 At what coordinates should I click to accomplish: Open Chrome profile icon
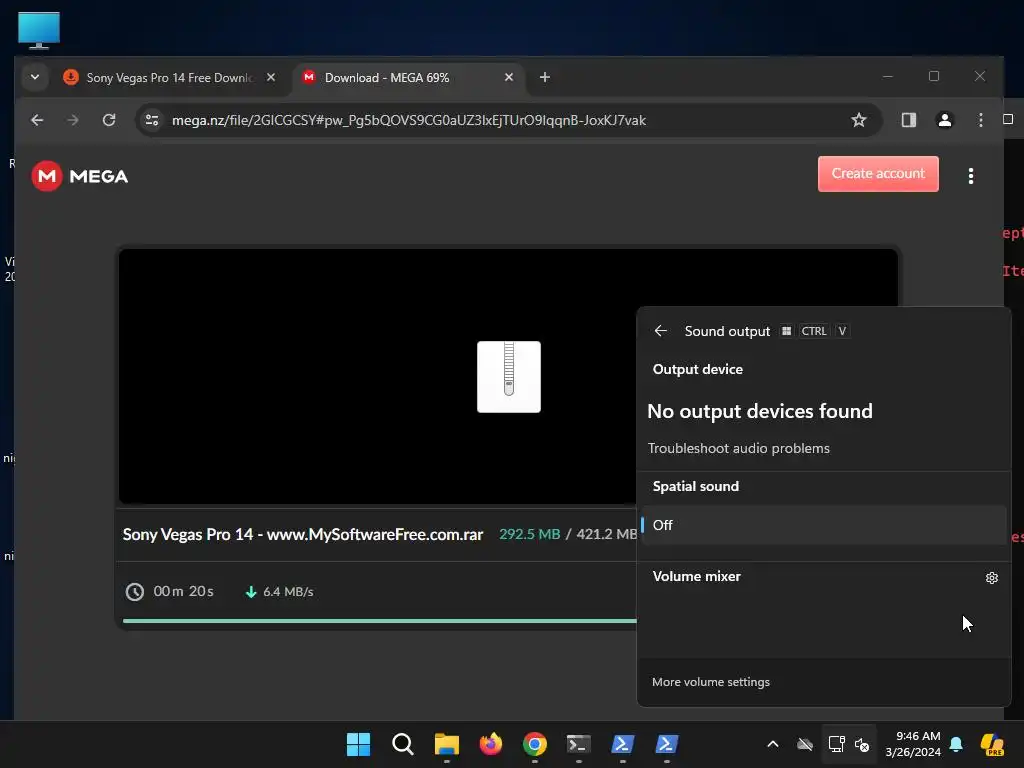click(944, 120)
